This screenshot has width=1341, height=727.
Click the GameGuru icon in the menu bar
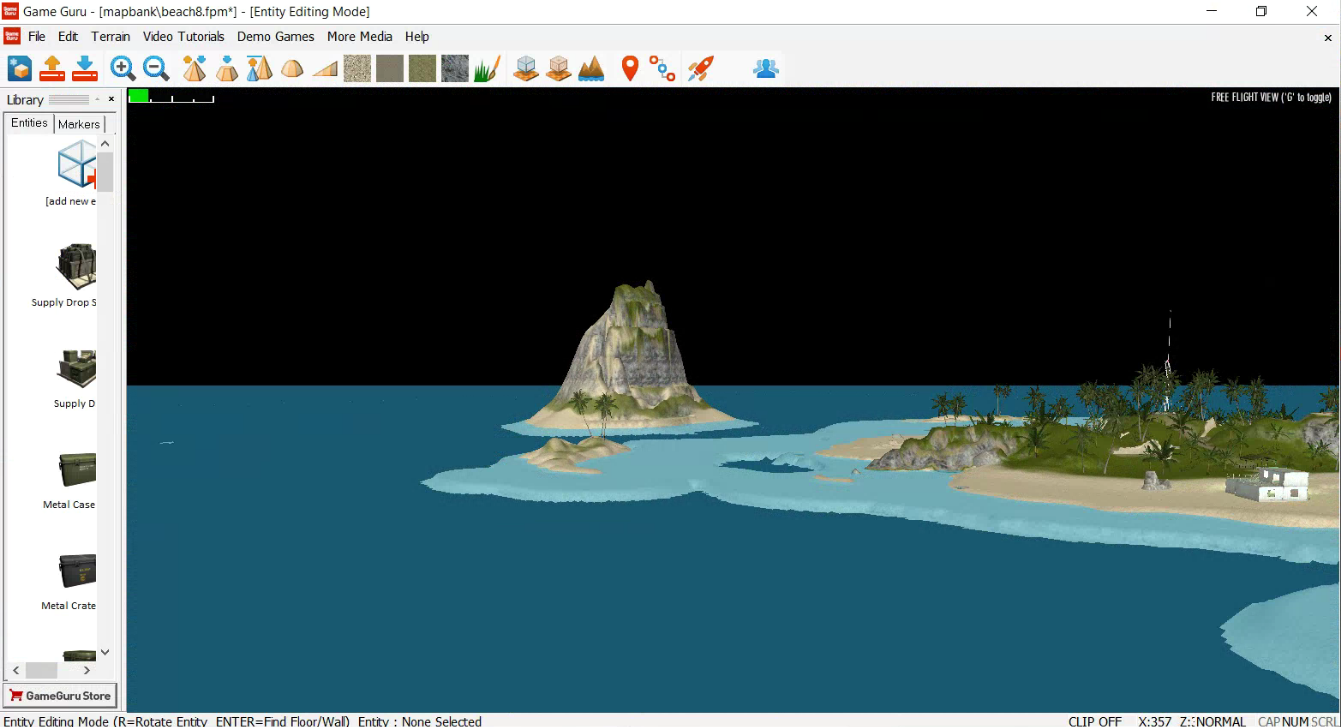(12, 37)
